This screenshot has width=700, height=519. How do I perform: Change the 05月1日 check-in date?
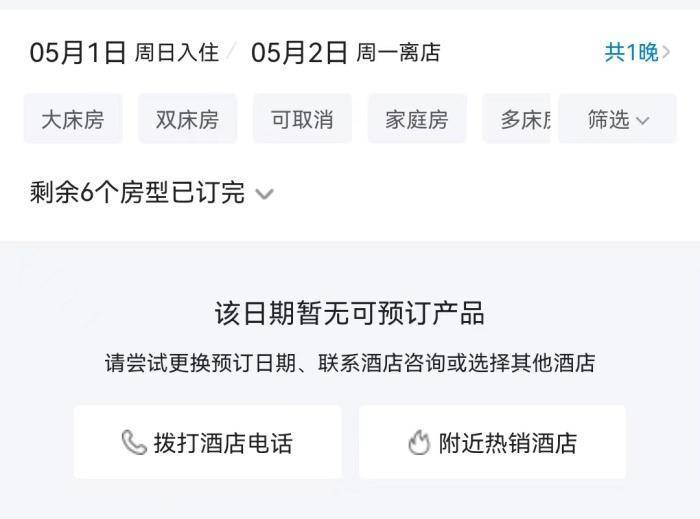point(78,52)
